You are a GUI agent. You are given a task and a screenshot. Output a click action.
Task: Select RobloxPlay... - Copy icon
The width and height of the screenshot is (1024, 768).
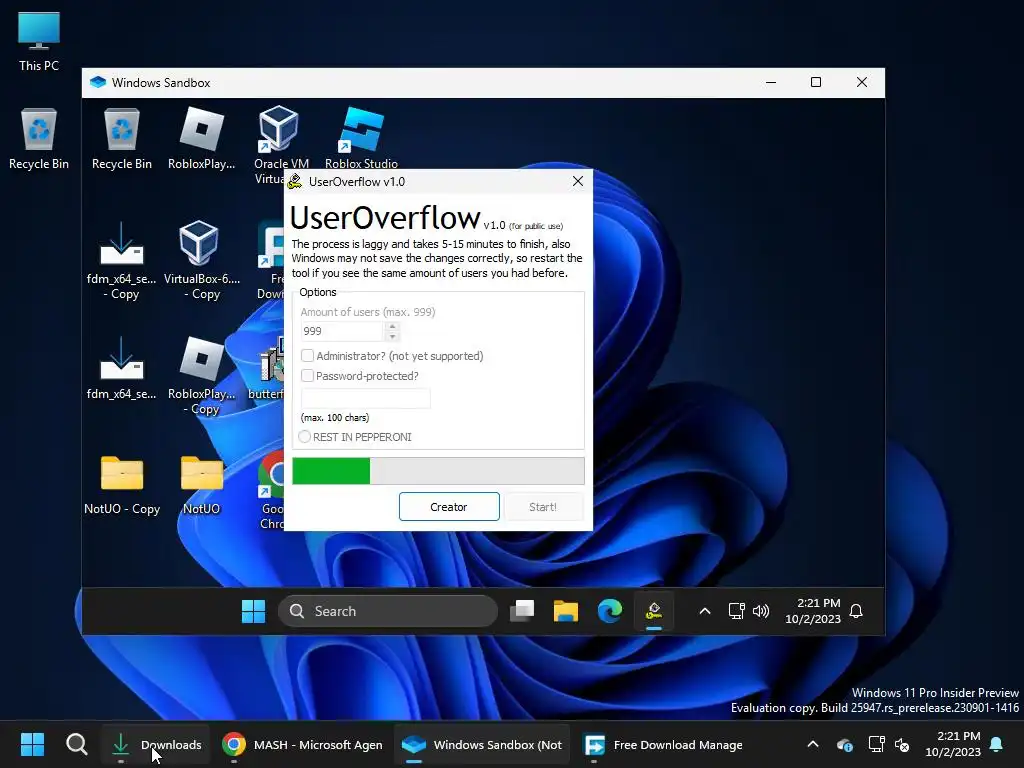(x=201, y=376)
